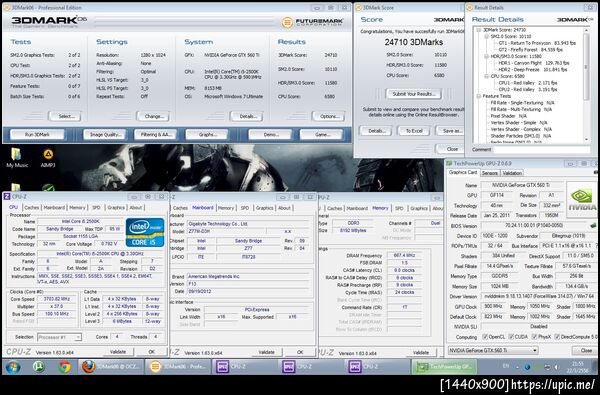Click EN language indicator in tray

pos(506,366)
